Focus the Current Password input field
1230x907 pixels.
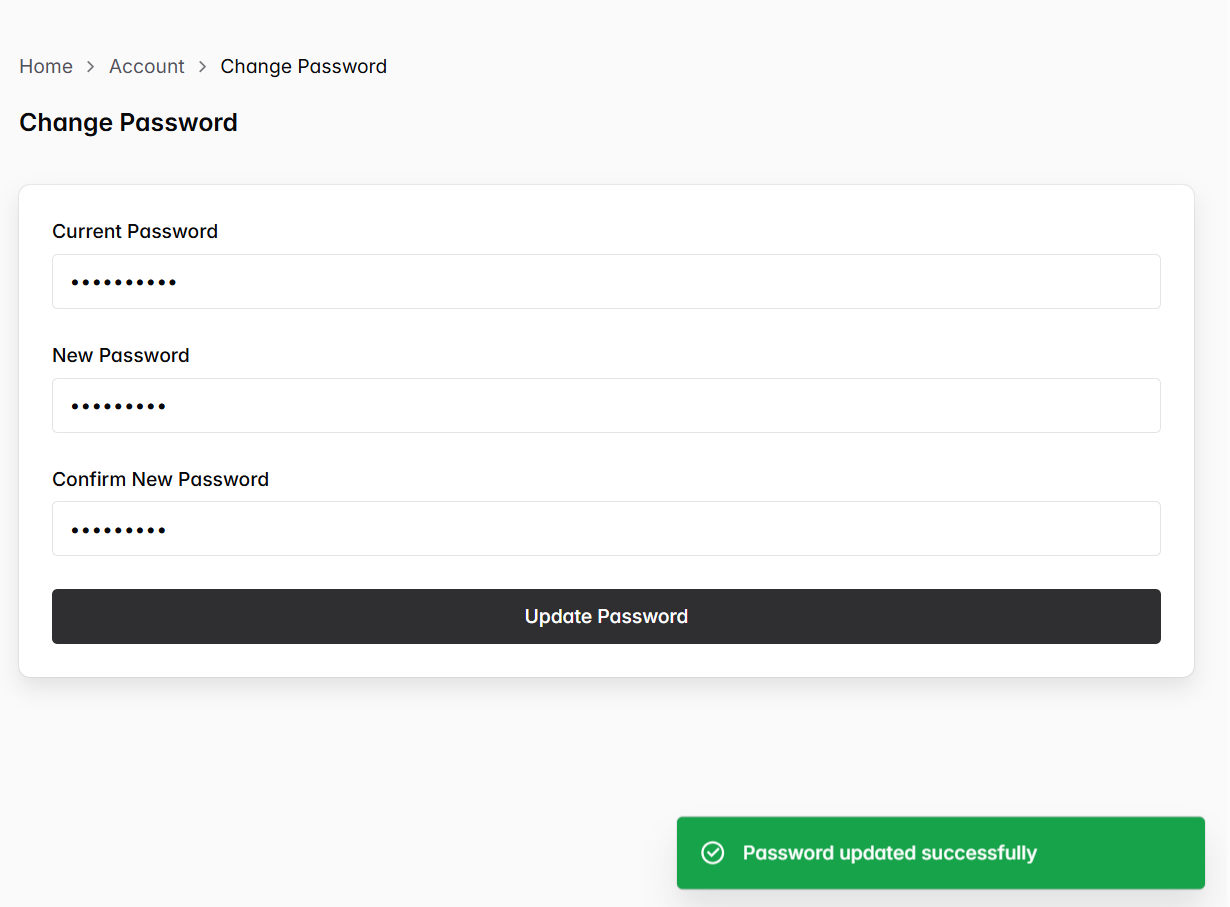click(x=605, y=281)
